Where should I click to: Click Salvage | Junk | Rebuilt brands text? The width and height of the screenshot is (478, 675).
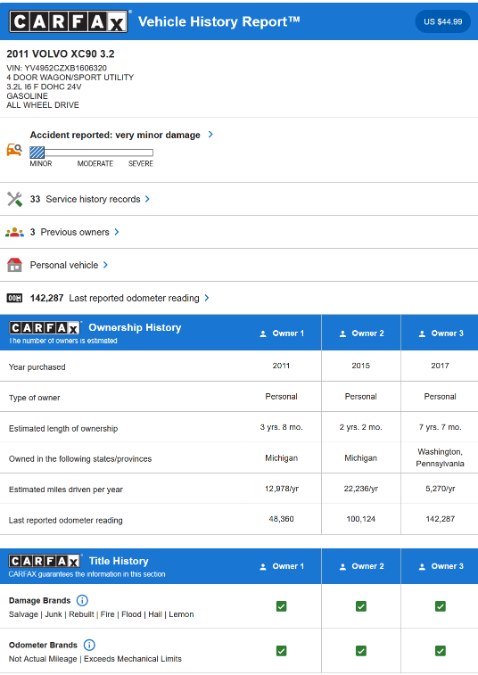pos(101,614)
